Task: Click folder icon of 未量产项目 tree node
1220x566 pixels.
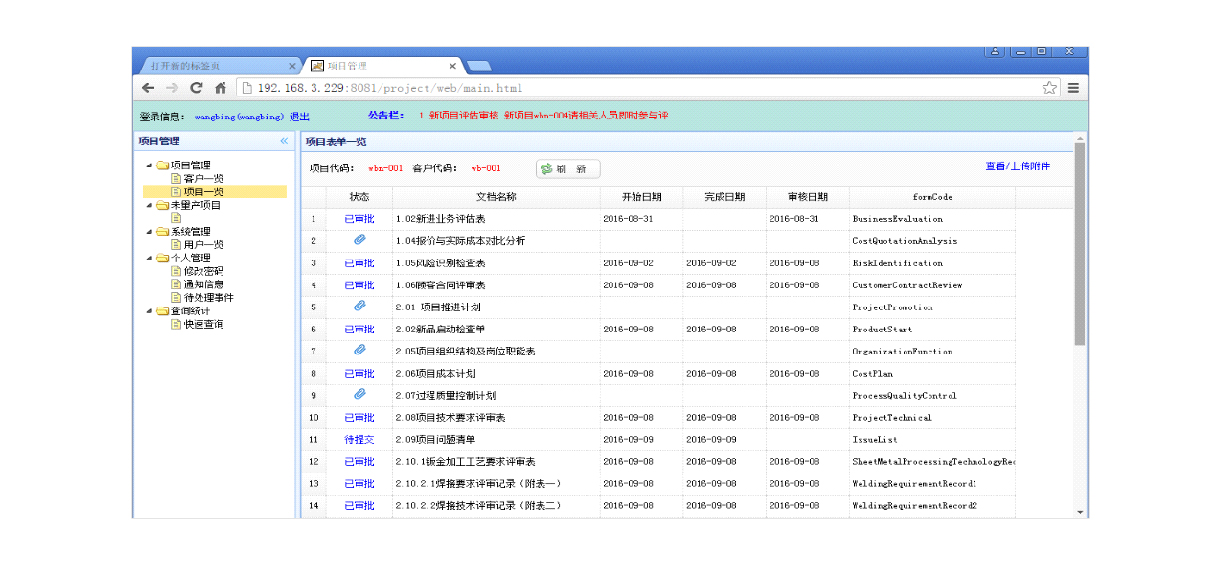Action: point(162,205)
